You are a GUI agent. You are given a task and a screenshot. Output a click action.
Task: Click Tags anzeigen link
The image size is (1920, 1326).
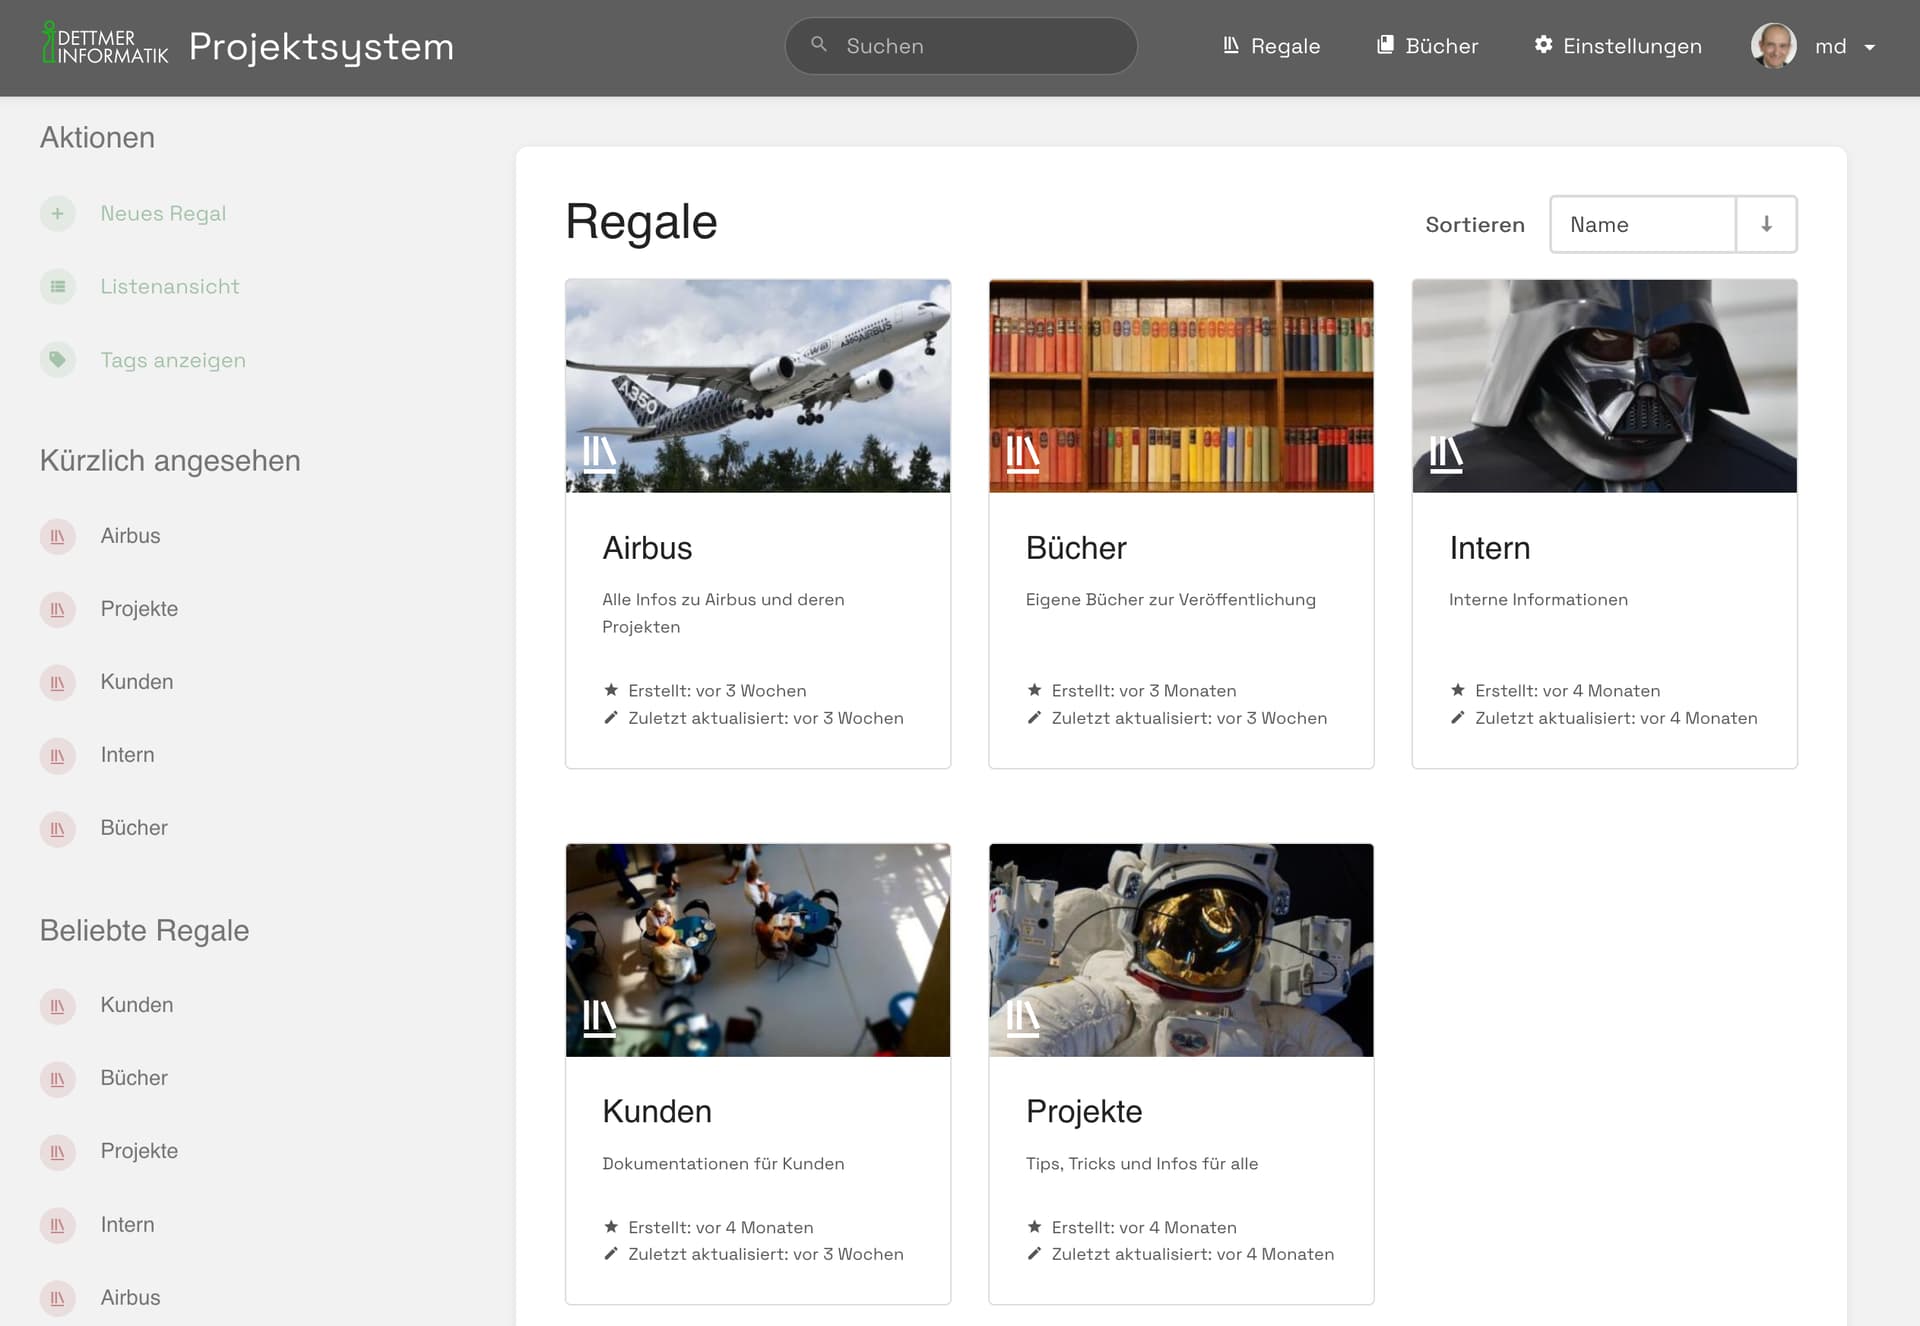point(173,360)
